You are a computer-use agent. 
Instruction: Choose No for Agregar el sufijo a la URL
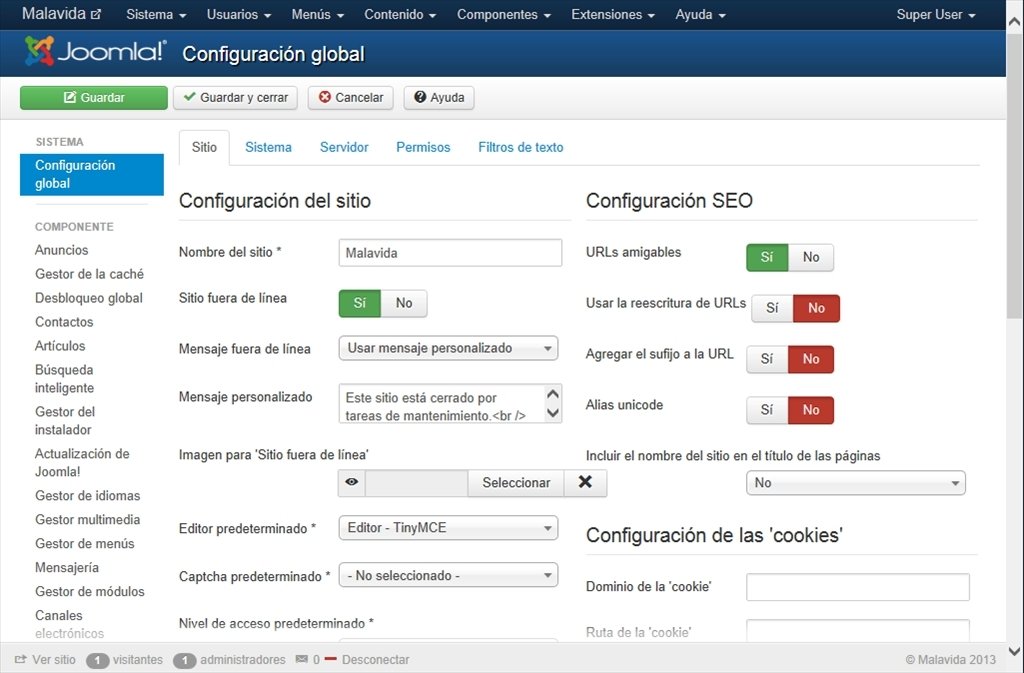coord(811,359)
